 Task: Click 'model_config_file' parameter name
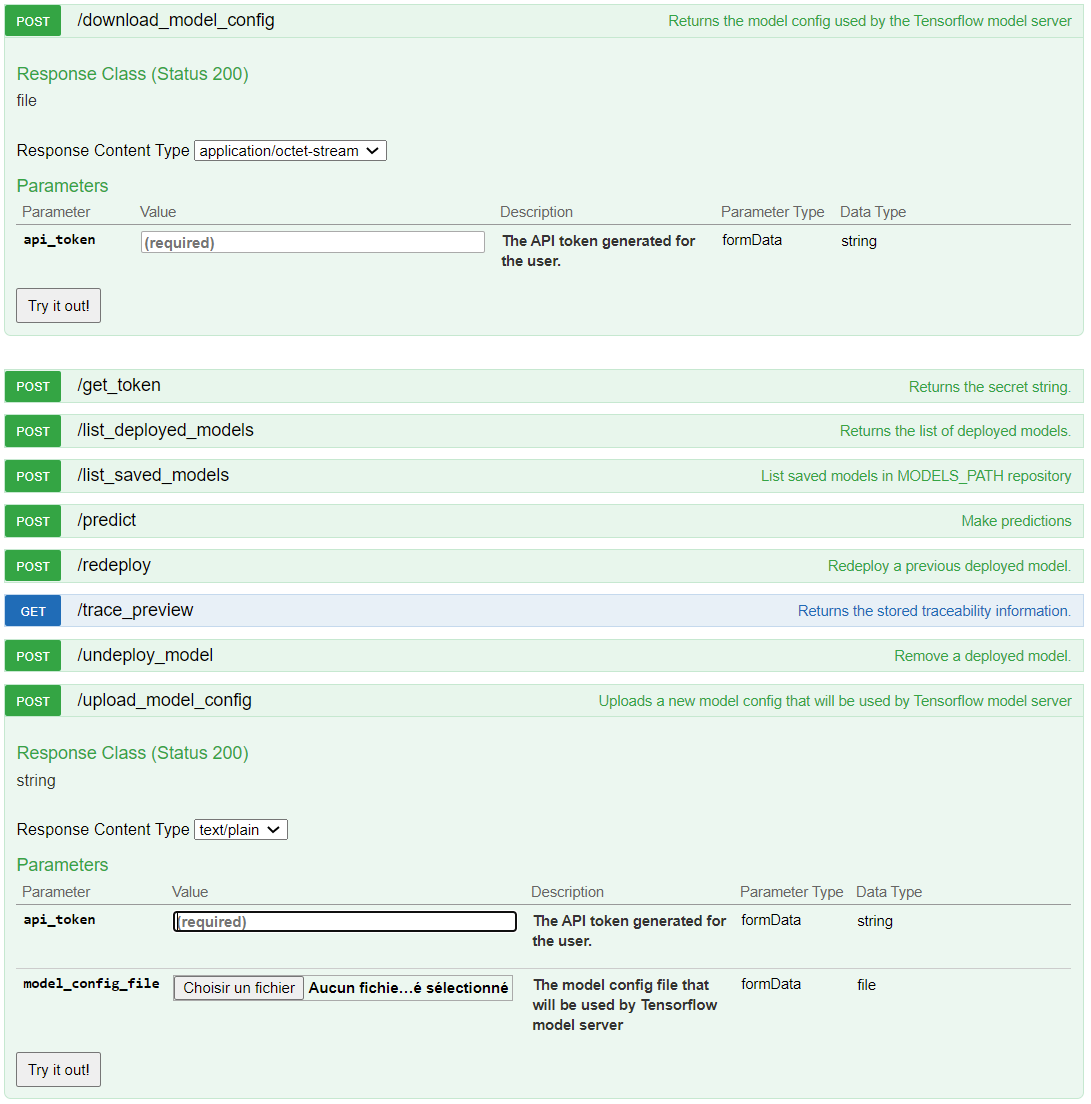(92, 984)
